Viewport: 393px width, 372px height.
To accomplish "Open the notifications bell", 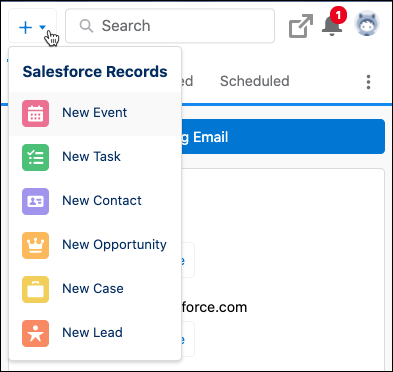I will 332,26.
